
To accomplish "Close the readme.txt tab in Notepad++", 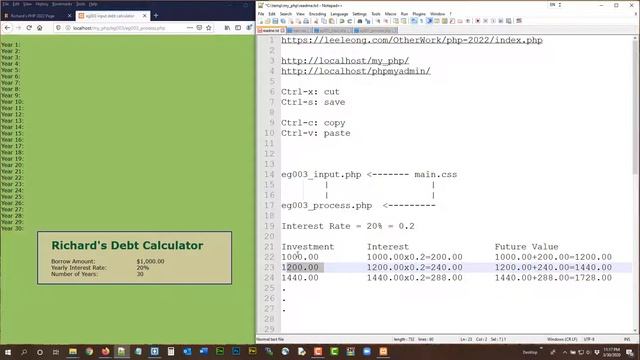I will pyautogui.click(x=282, y=31).
